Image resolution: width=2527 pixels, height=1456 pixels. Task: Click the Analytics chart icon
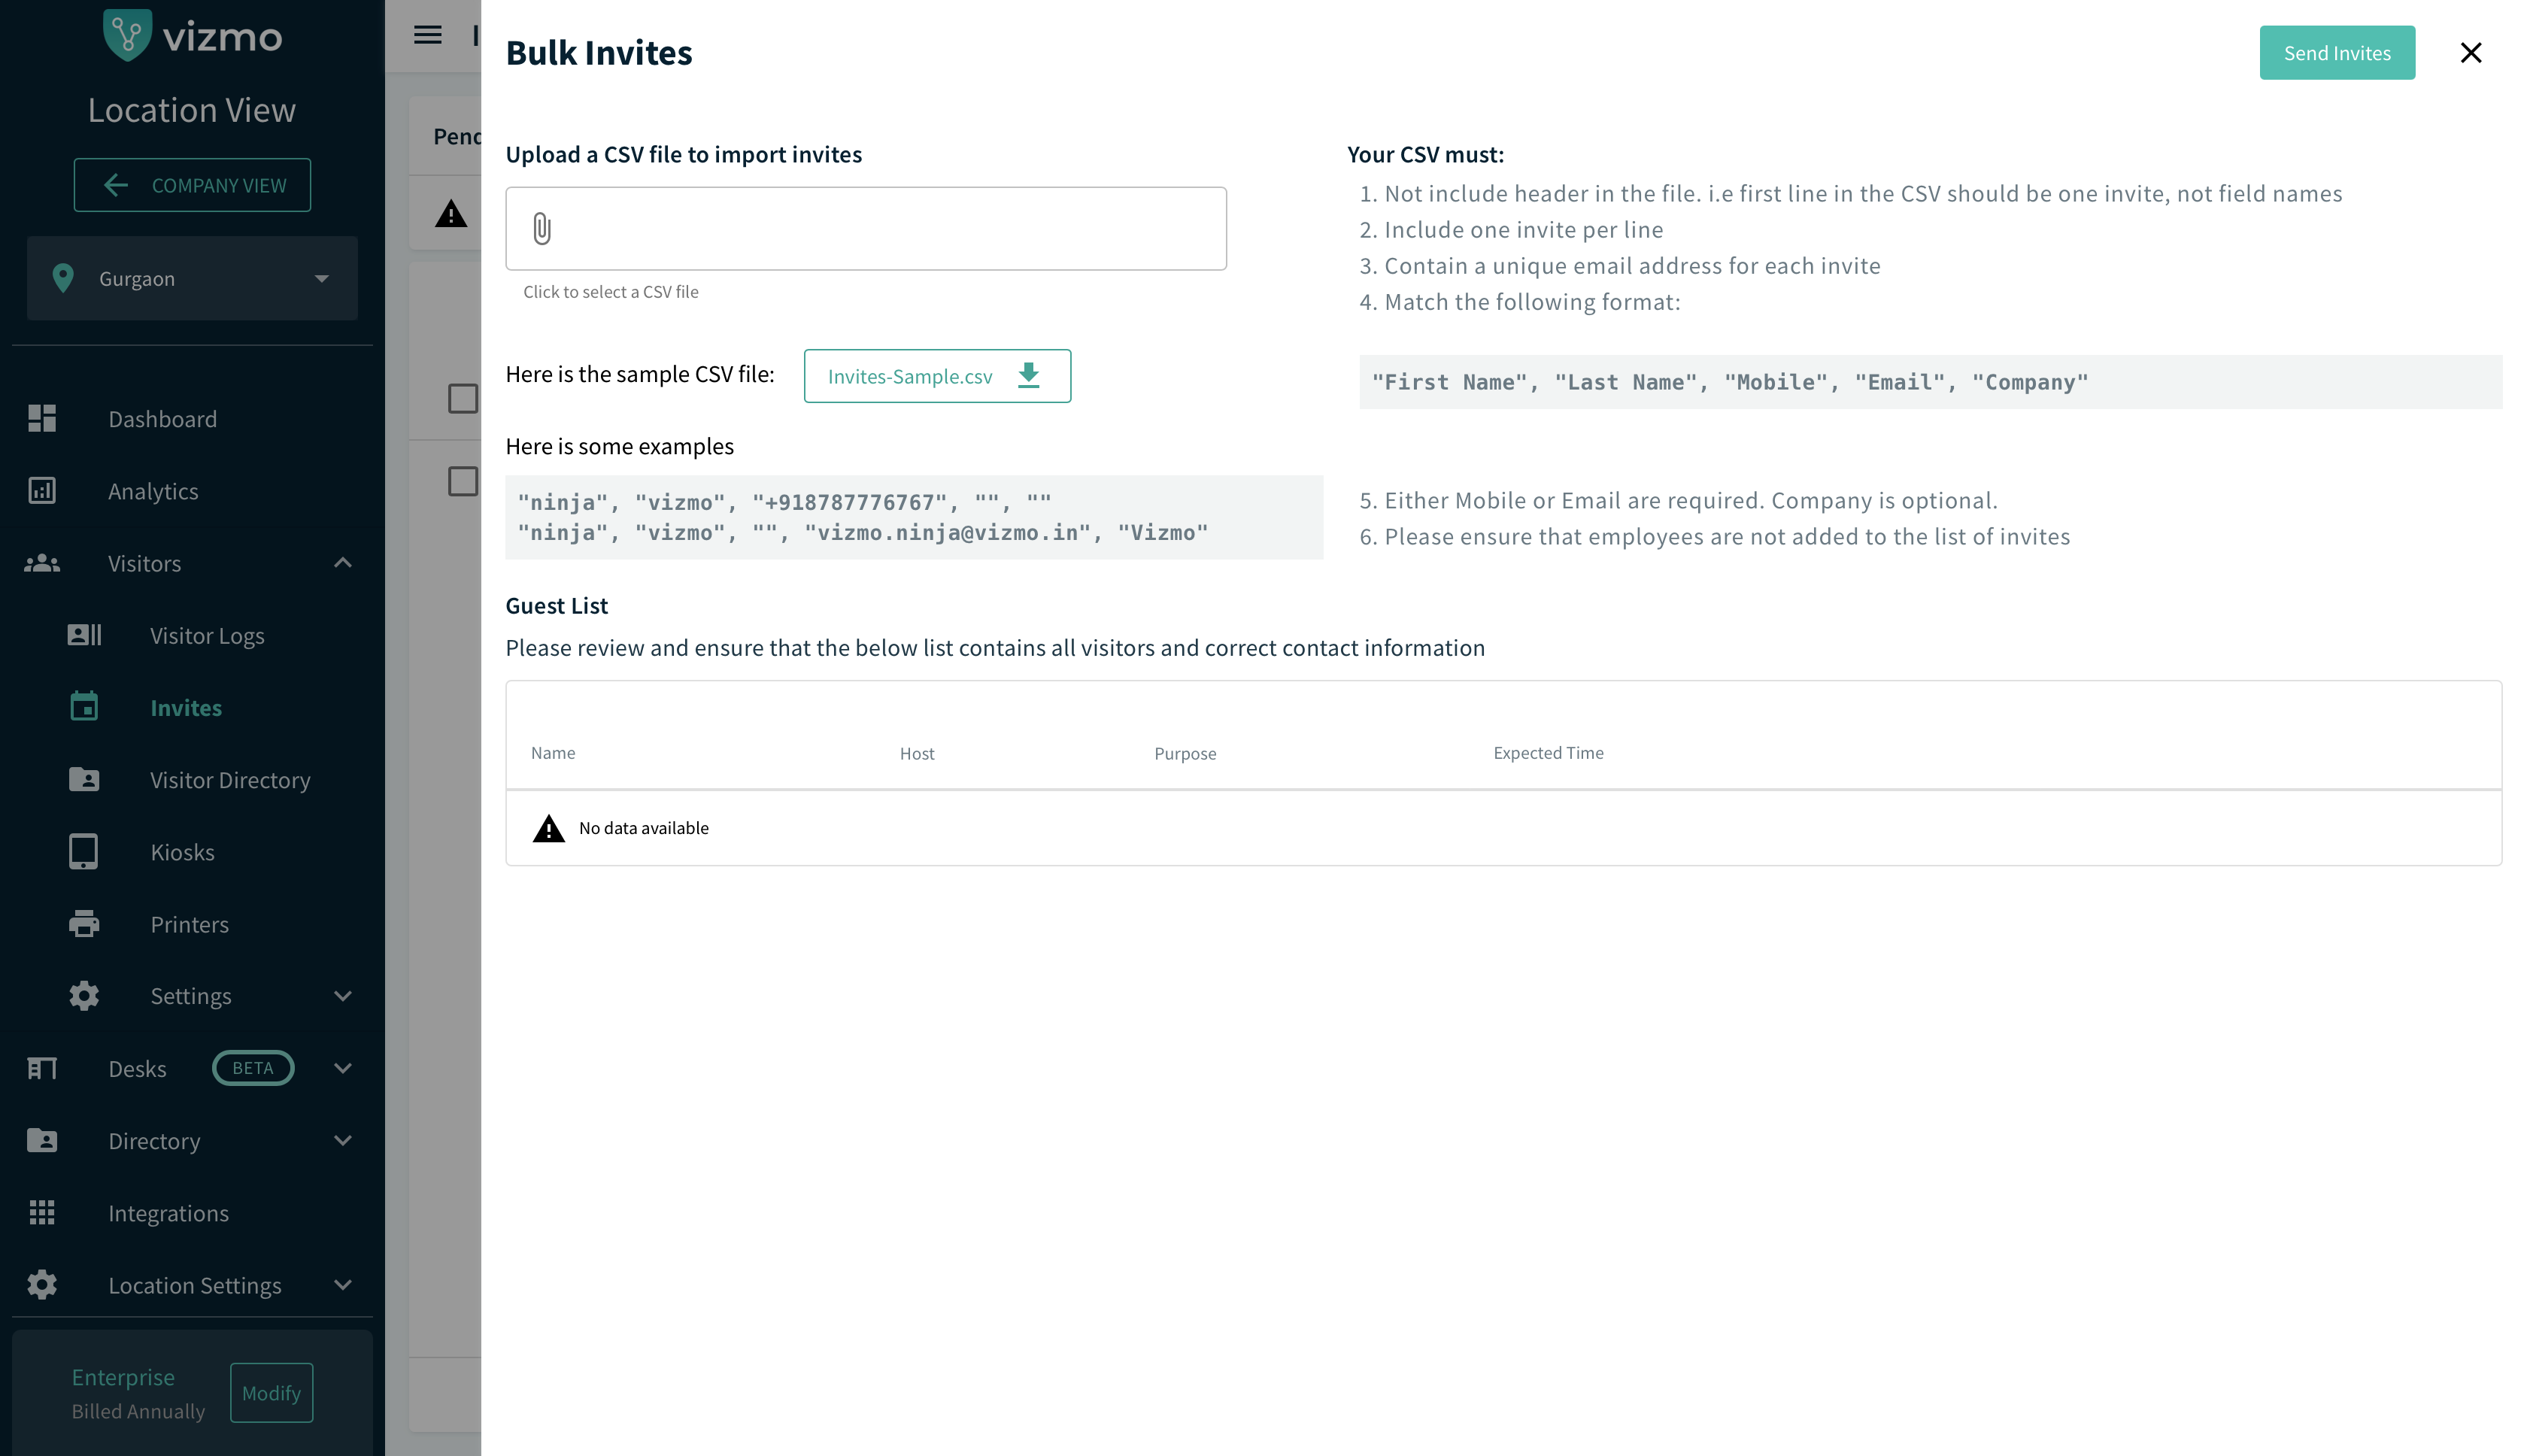click(x=42, y=491)
